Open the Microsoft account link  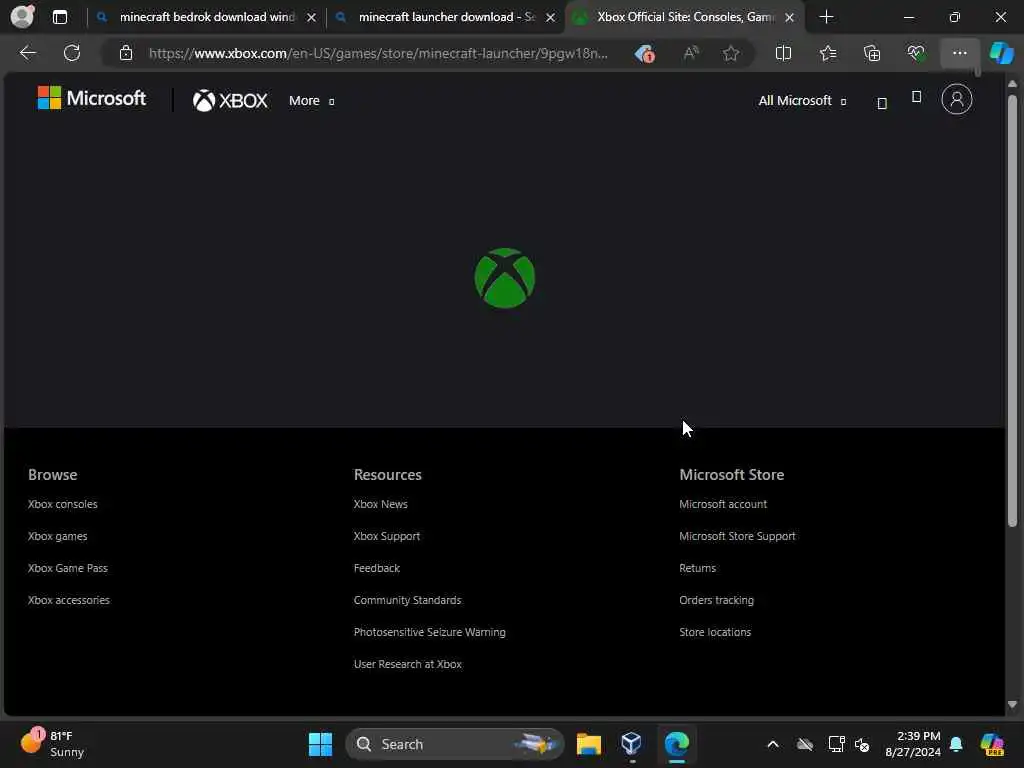coord(723,504)
